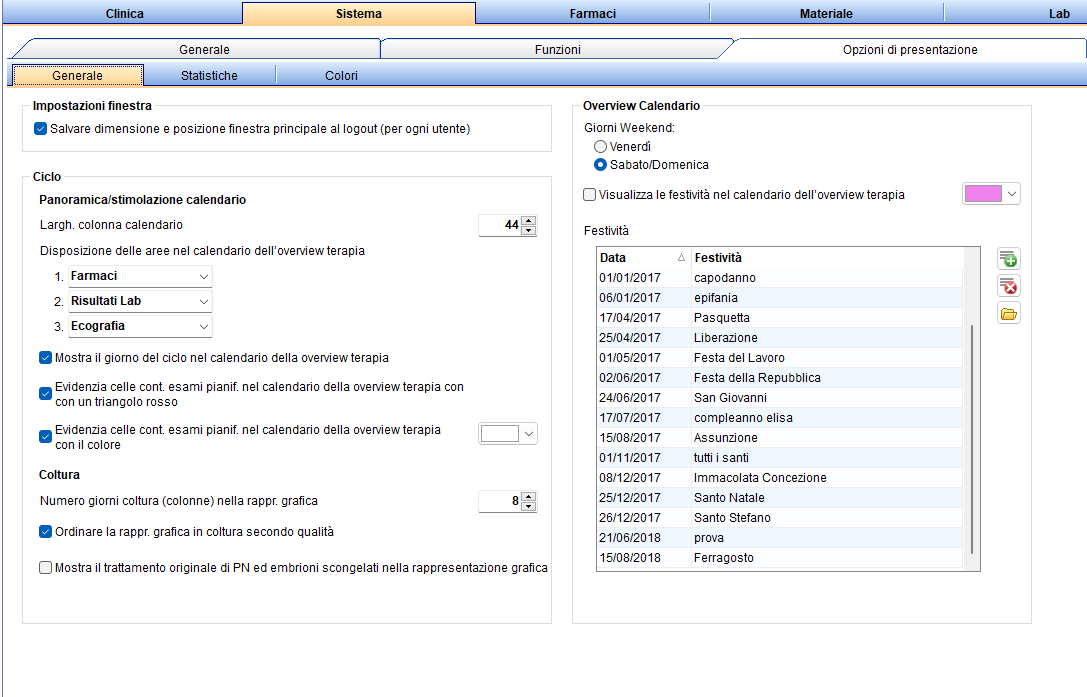
Task: Open the Opzioni di presentazione tab
Action: point(910,49)
